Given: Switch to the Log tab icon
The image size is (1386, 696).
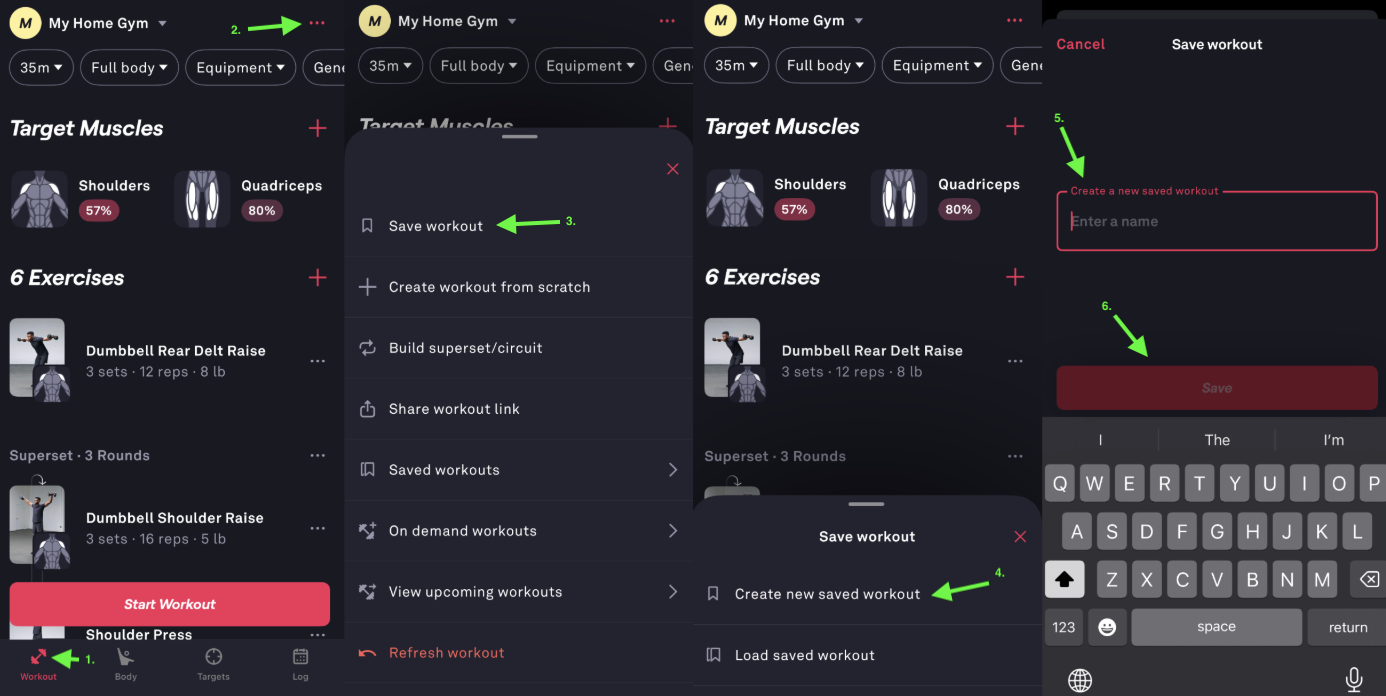Looking at the screenshot, I should point(300,663).
